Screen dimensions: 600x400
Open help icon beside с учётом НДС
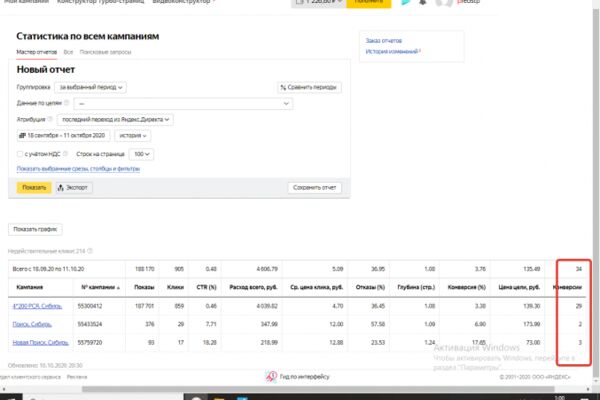point(65,153)
